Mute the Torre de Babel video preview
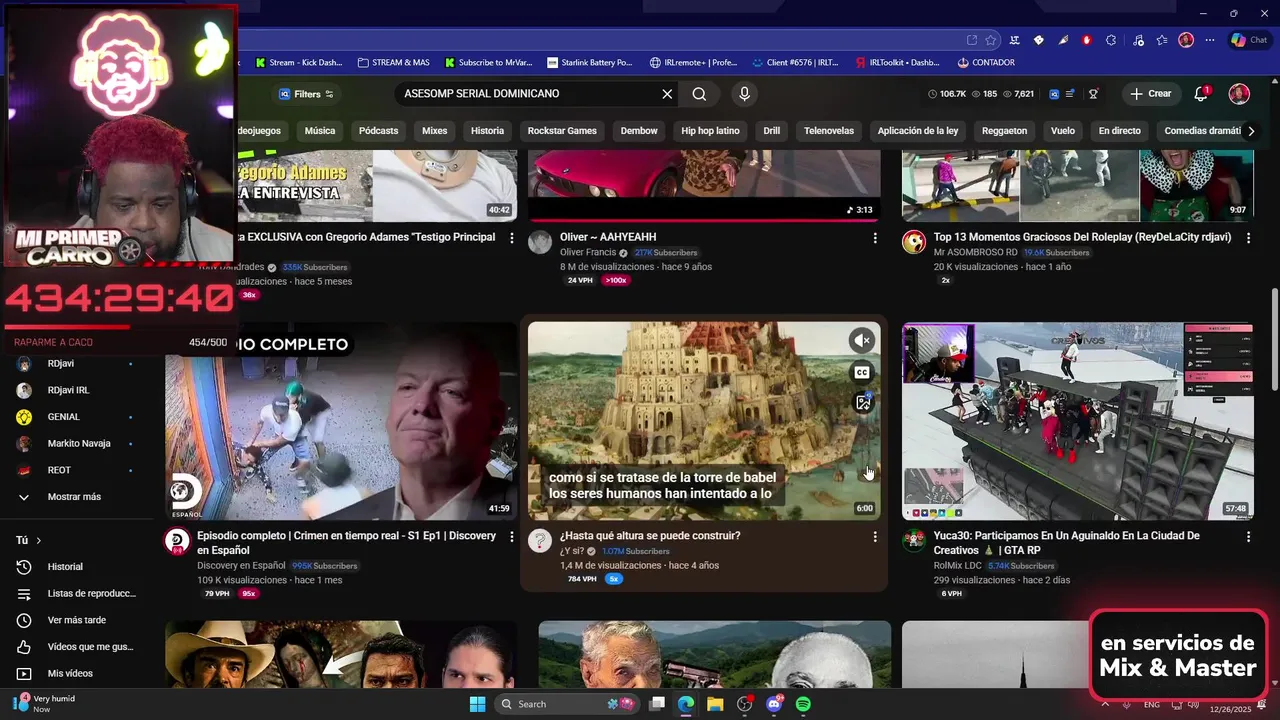1280x720 pixels. (x=862, y=341)
